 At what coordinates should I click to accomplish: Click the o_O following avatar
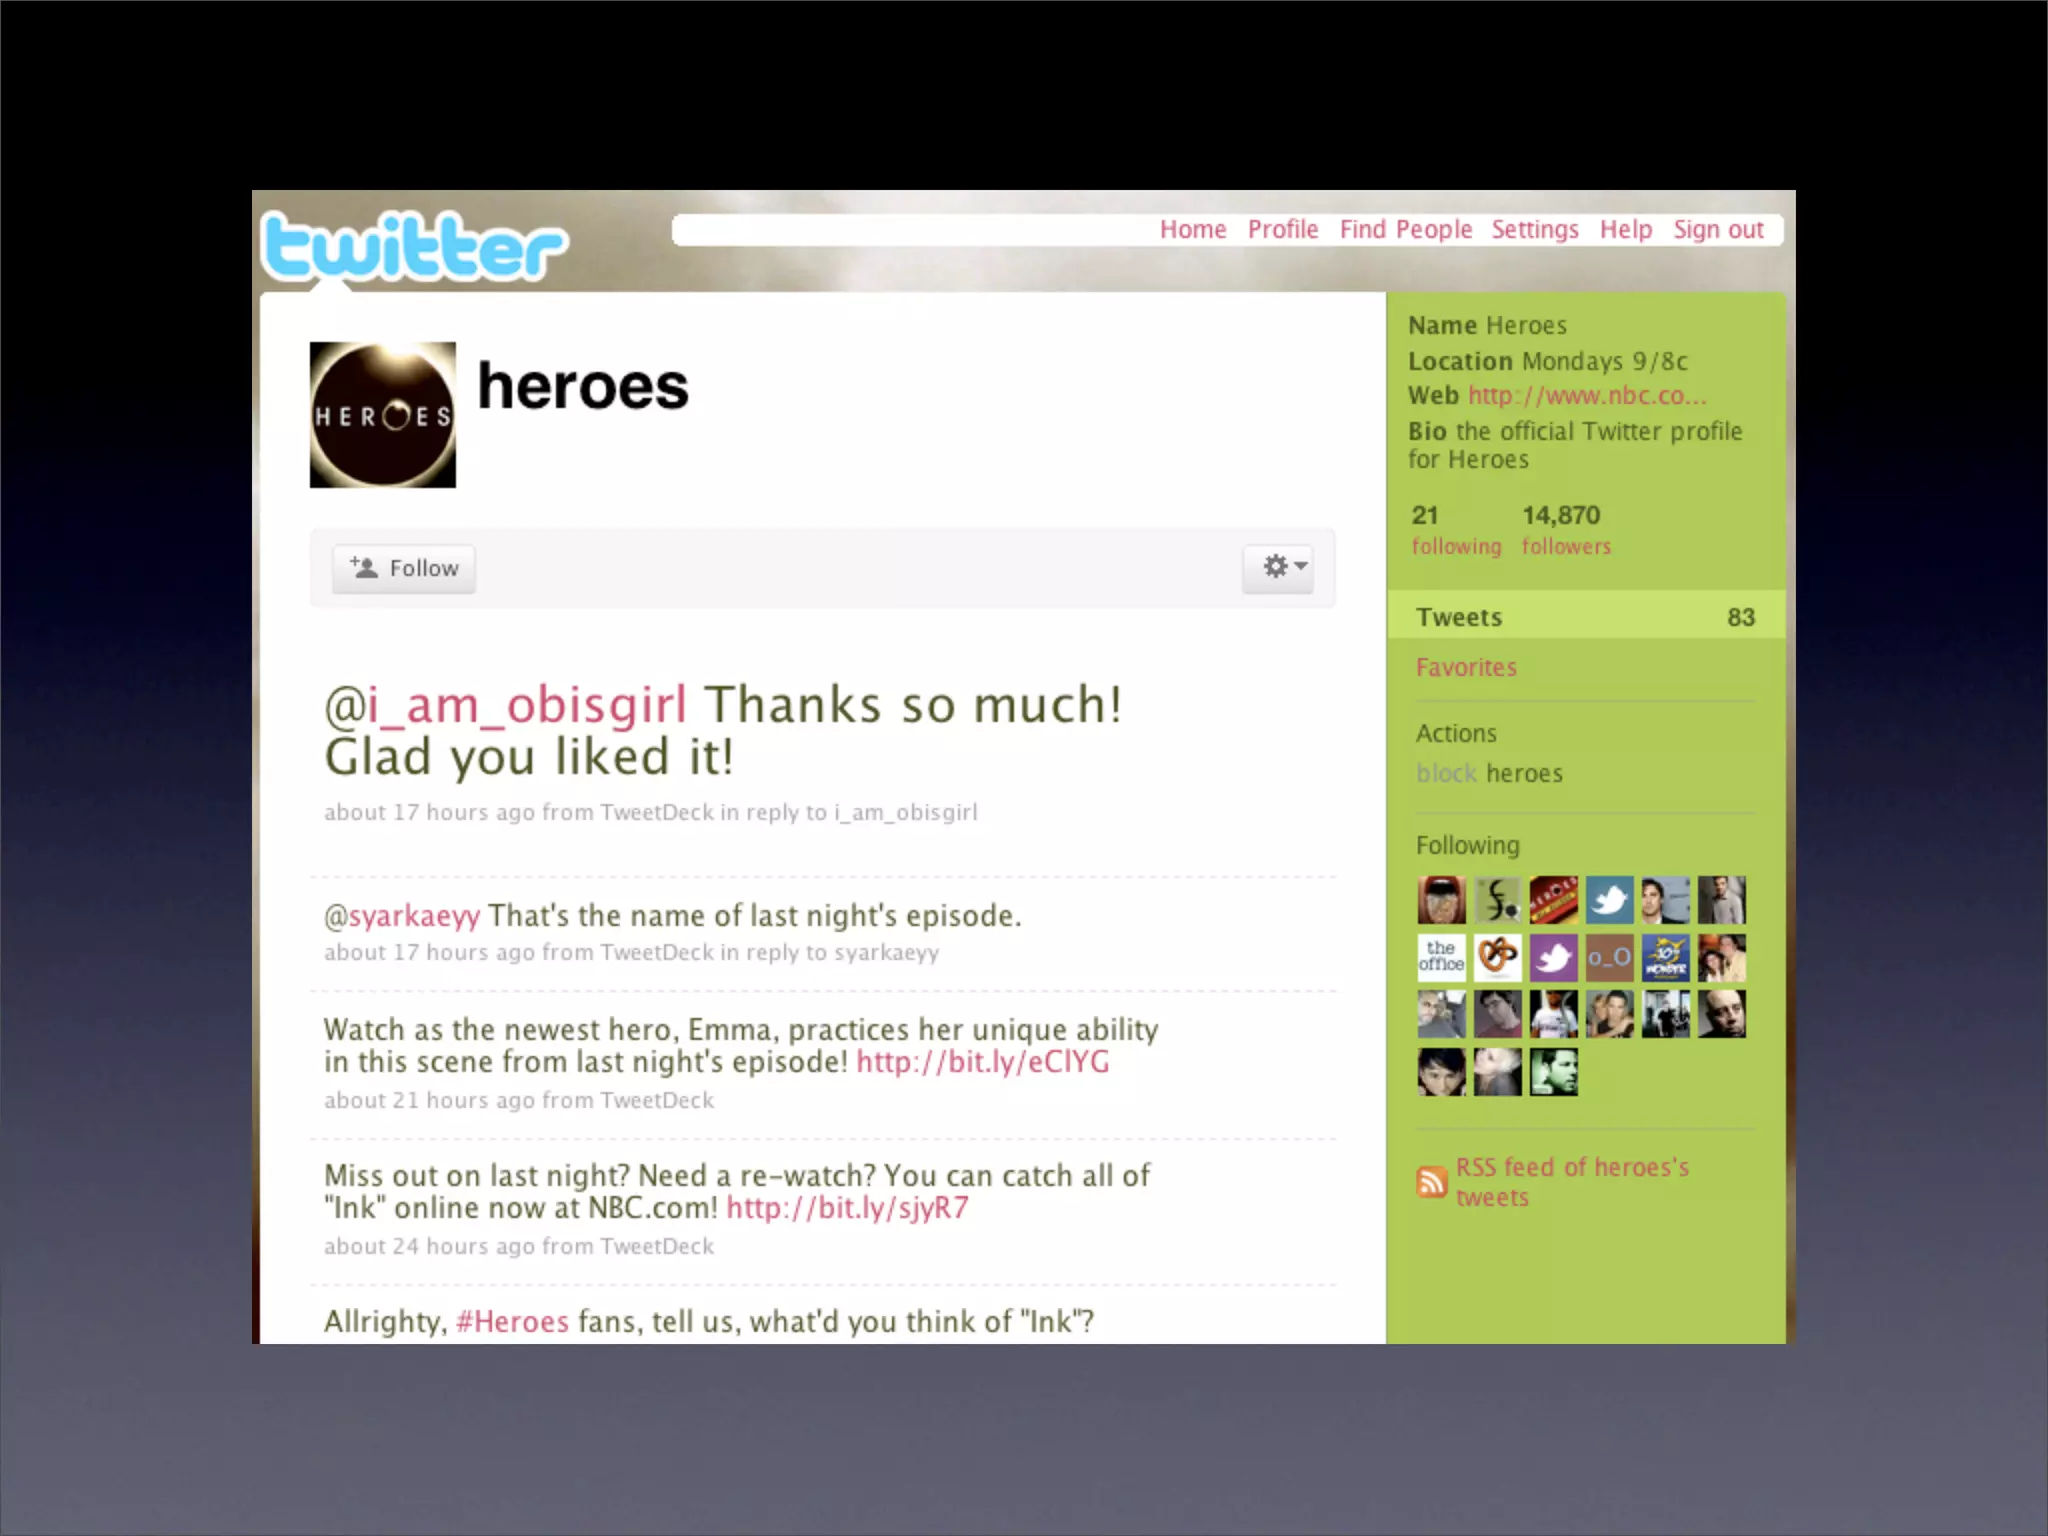pos(1609,957)
